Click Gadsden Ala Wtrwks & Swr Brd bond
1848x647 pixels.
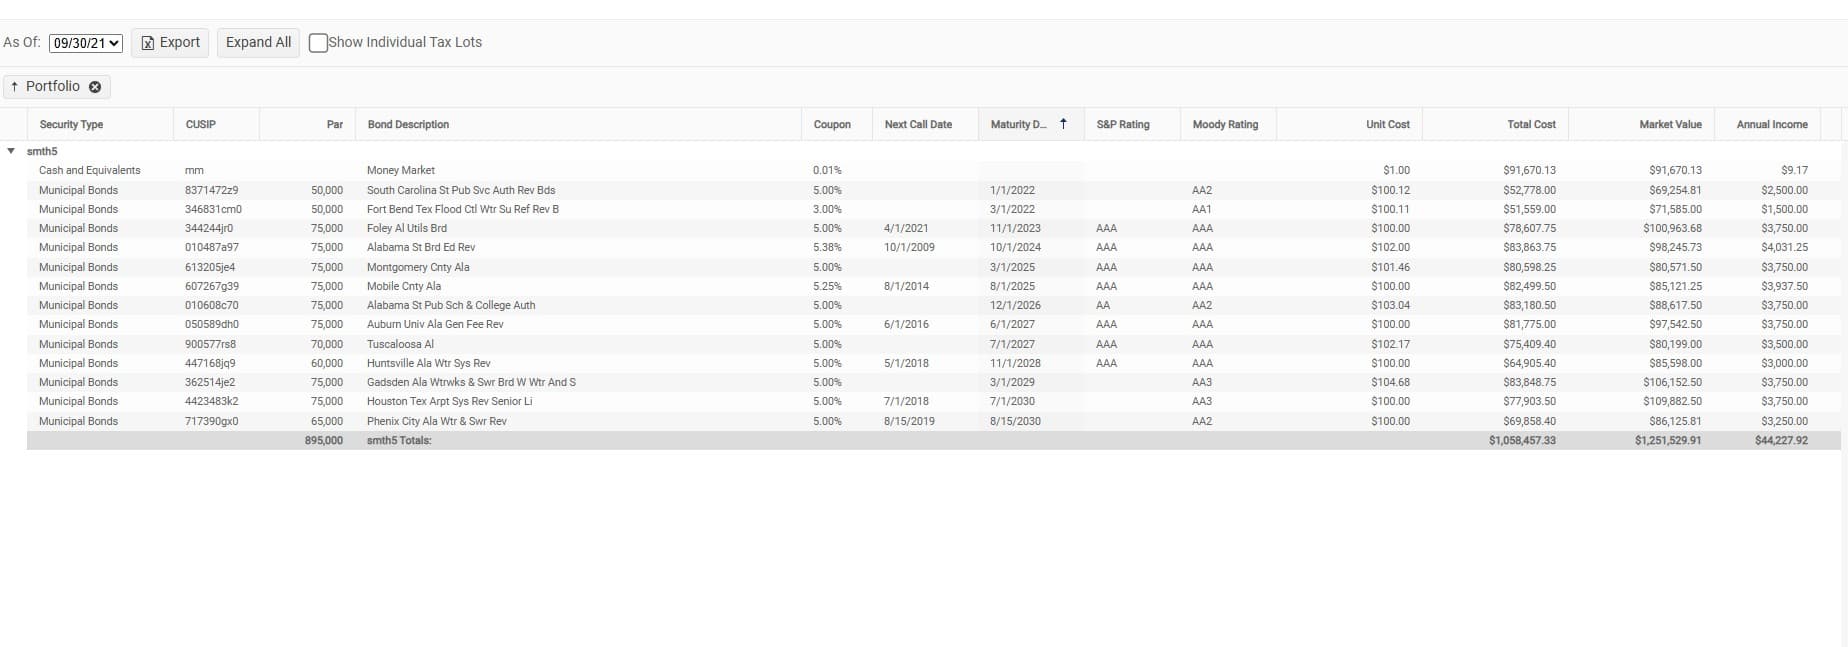click(471, 382)
